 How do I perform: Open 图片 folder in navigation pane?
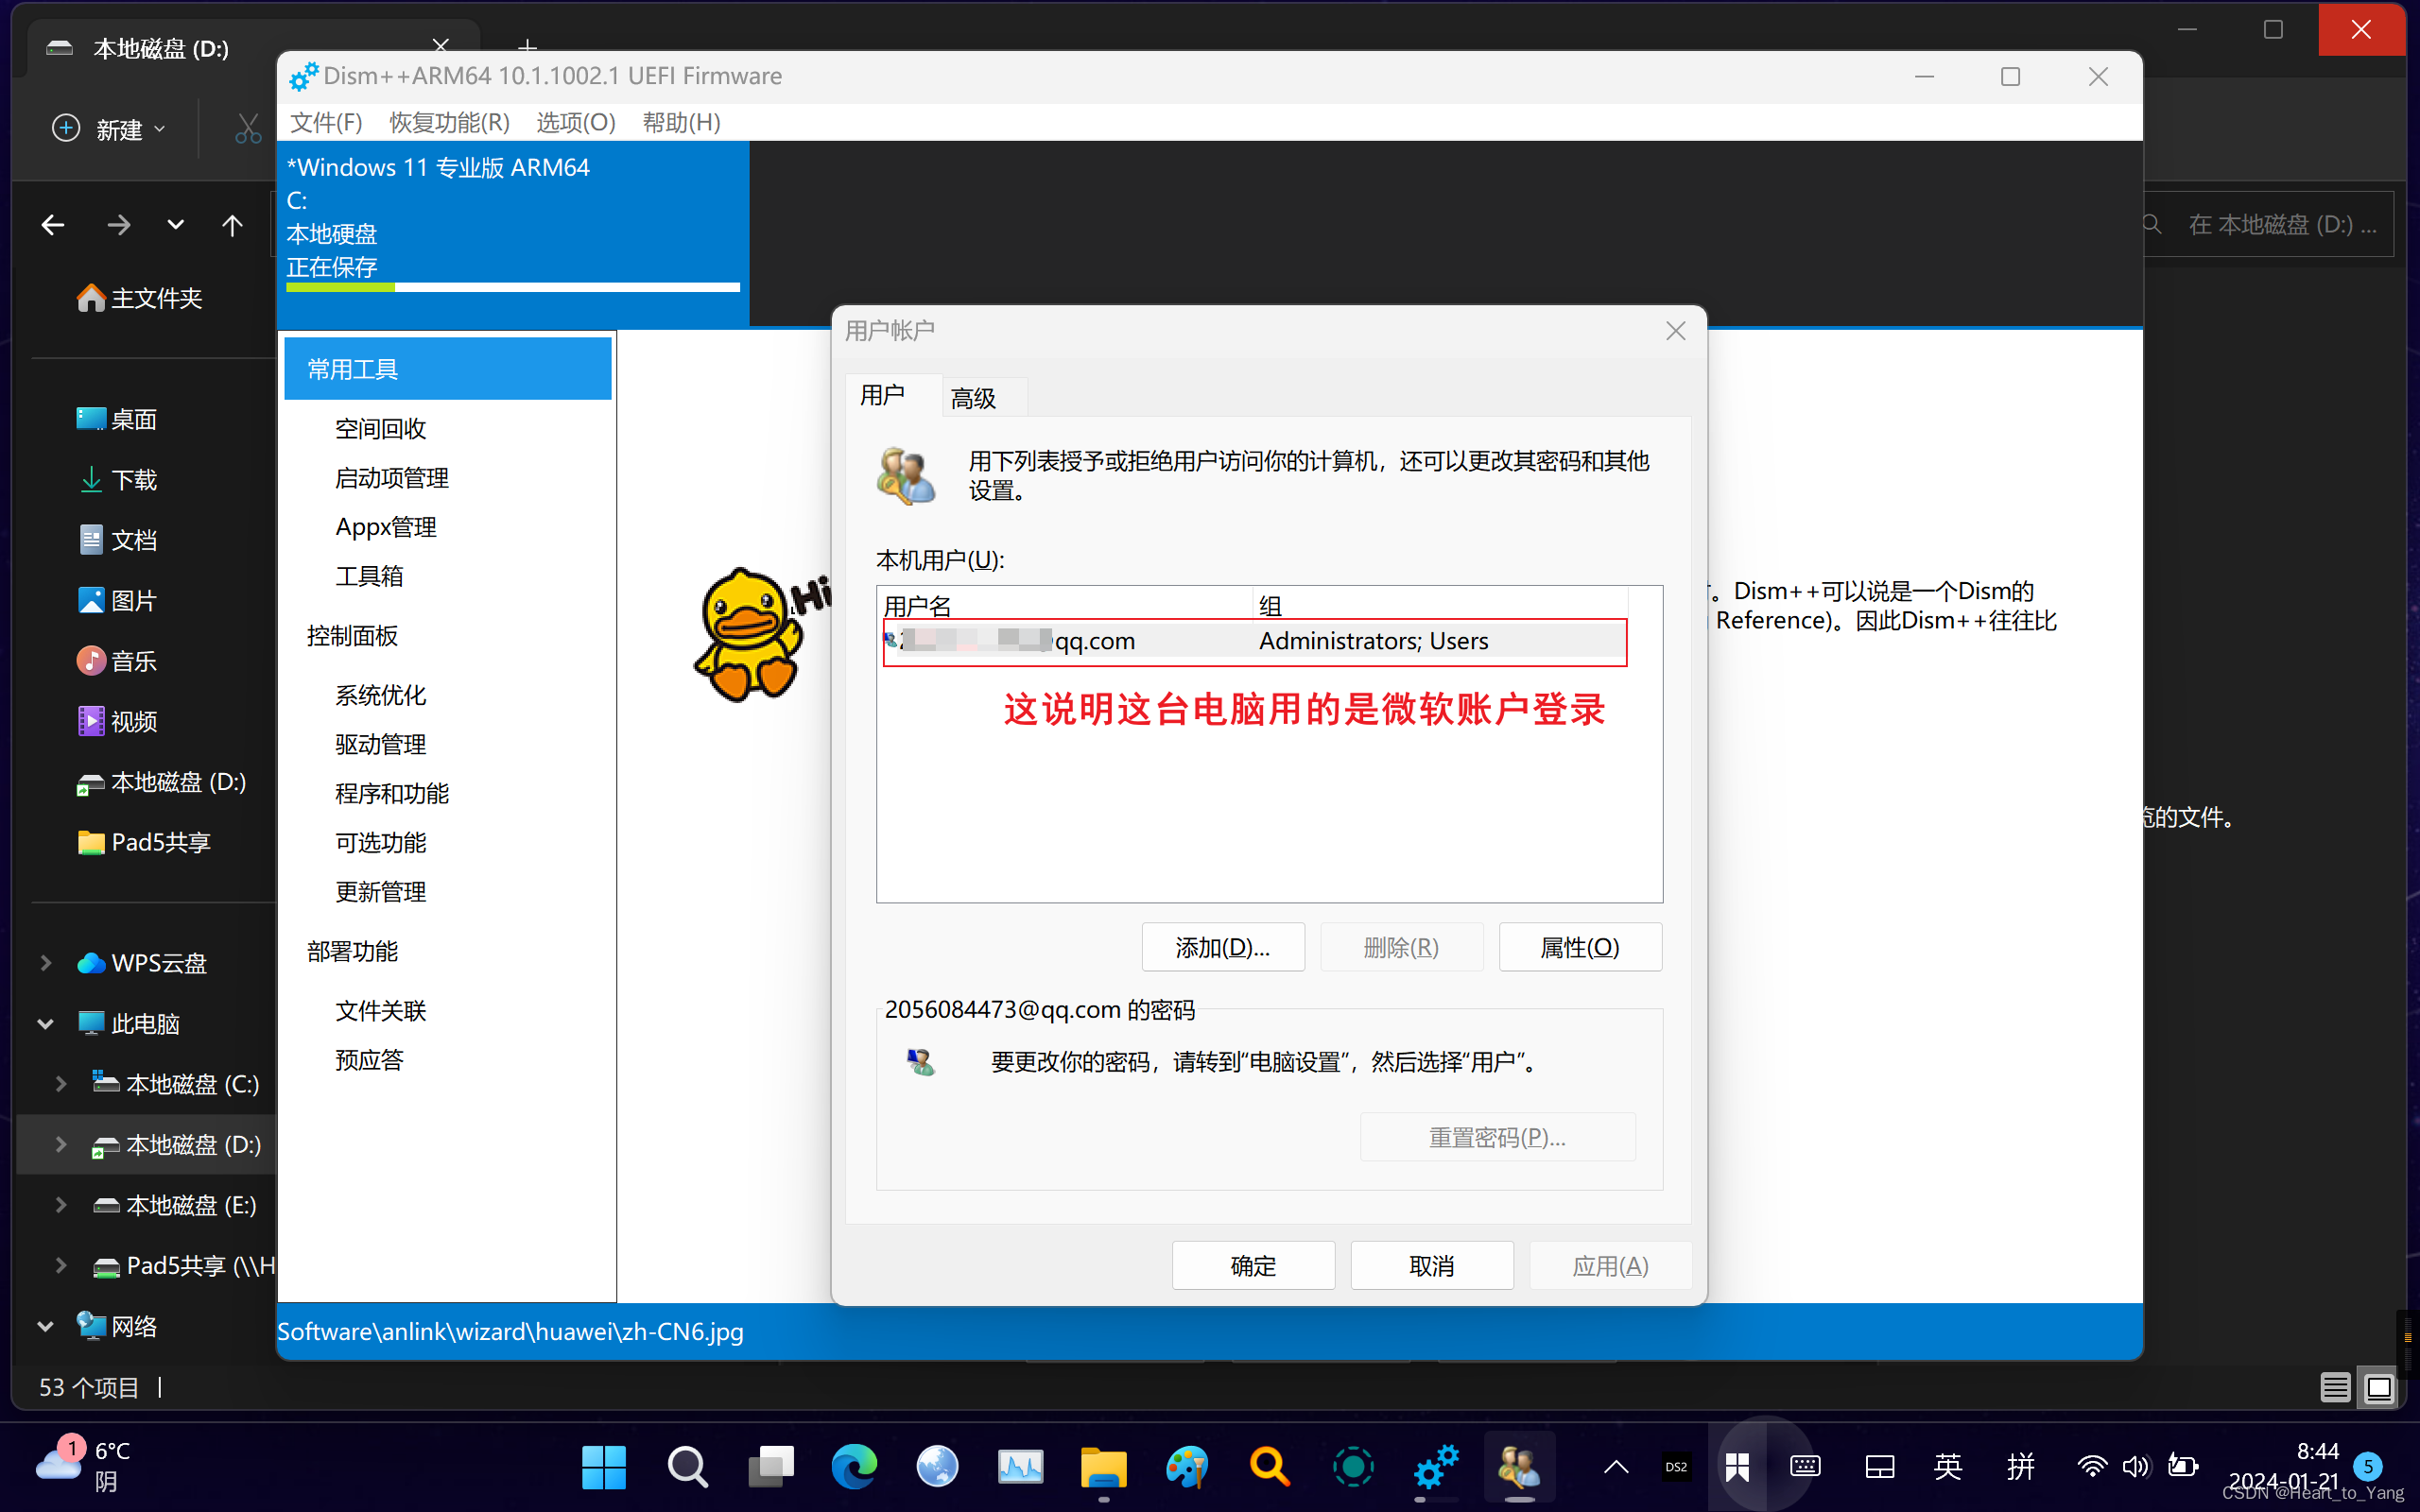pyautogui.click(x=117, y=600)
